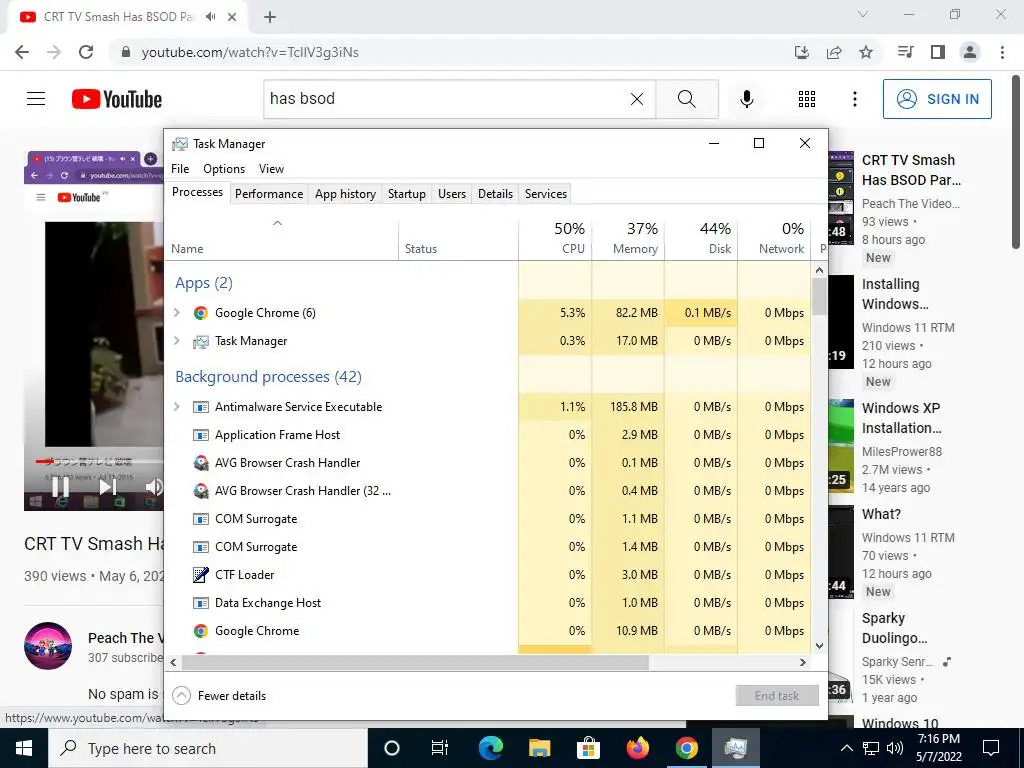1024x768 pixels.
Task: Open the notification center icon
Action: tap(991, 748)
